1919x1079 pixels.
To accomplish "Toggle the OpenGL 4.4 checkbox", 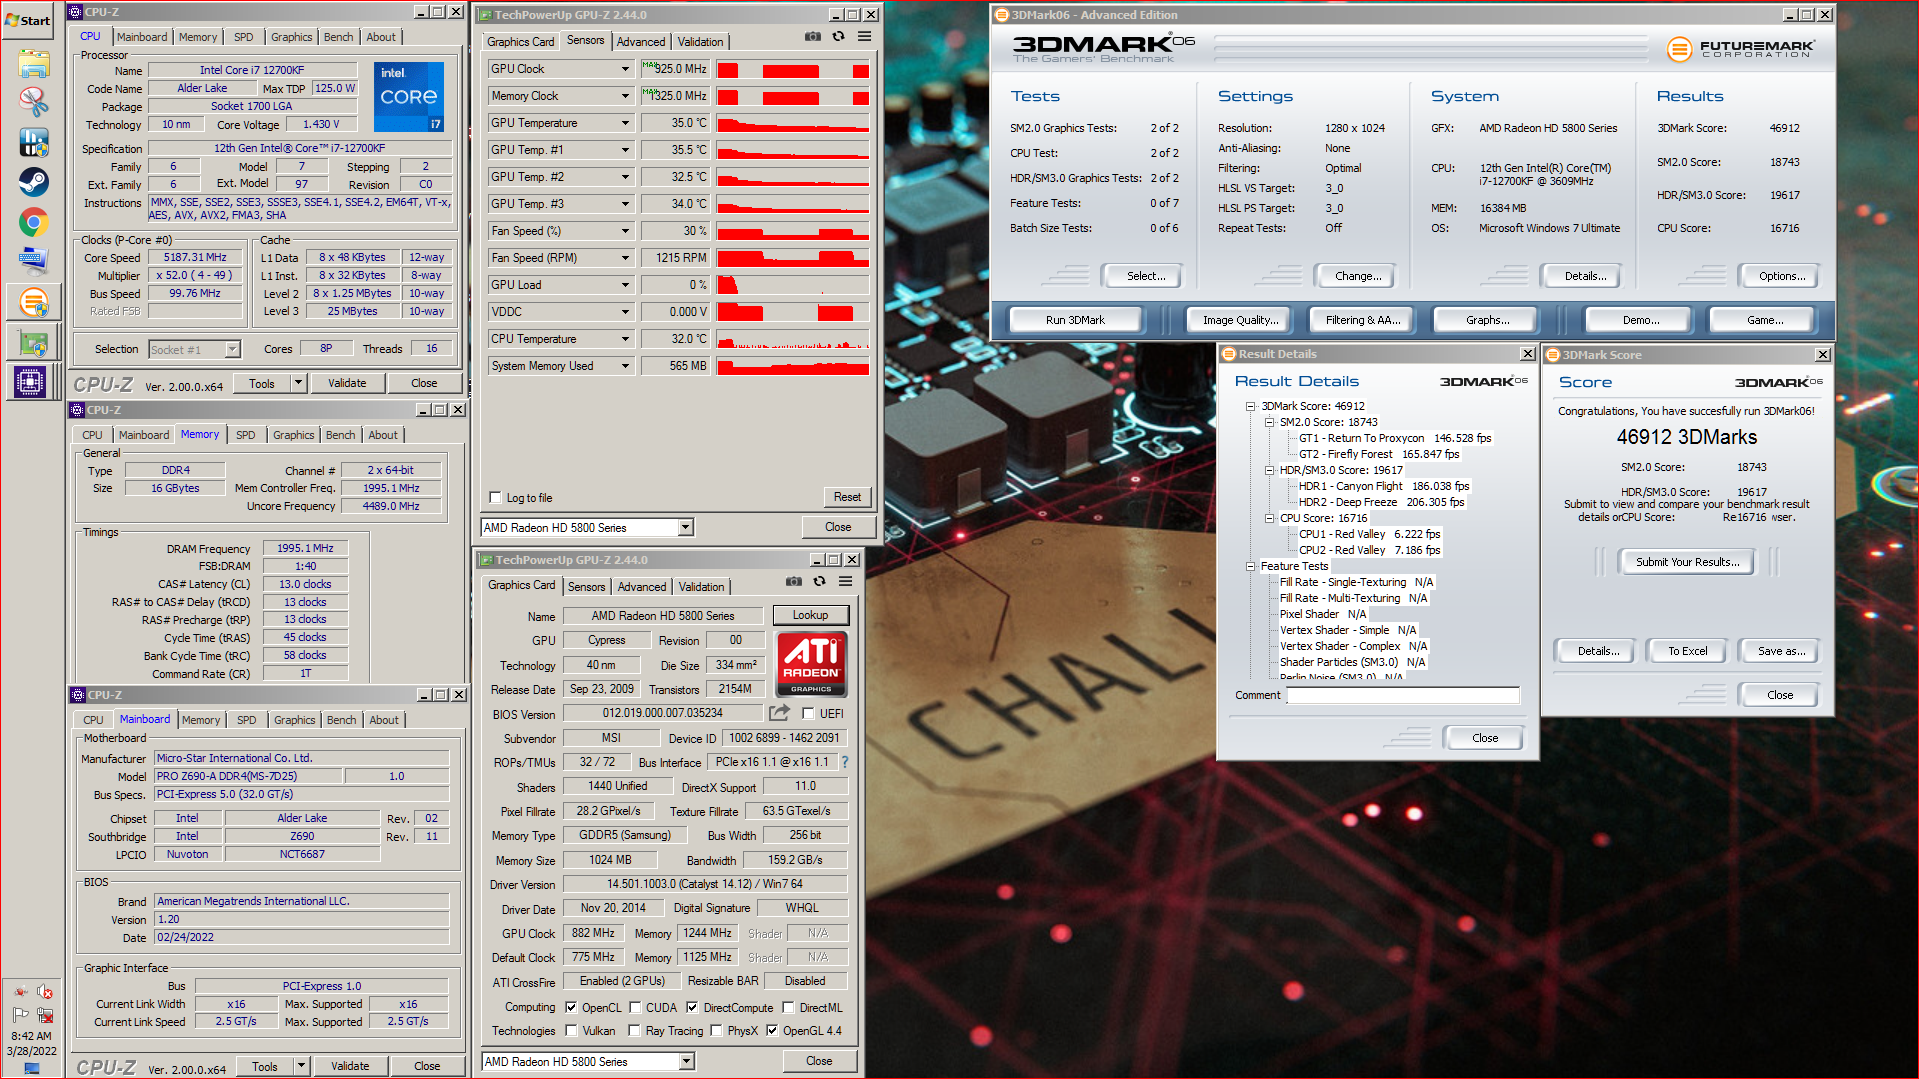I will click(x=772, y=1030).
